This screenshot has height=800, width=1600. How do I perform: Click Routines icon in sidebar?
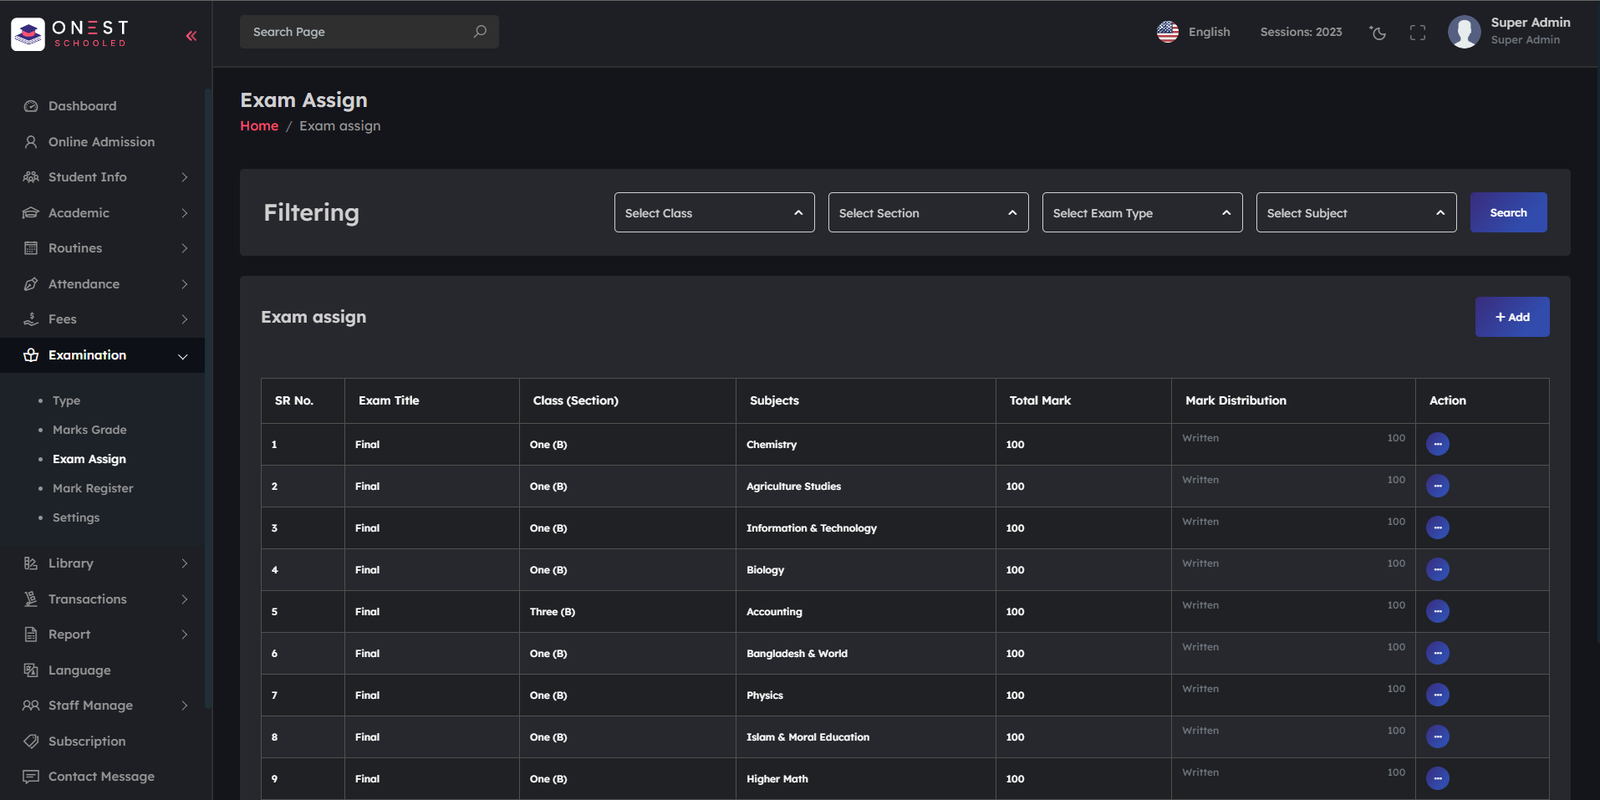click(31, 248)
